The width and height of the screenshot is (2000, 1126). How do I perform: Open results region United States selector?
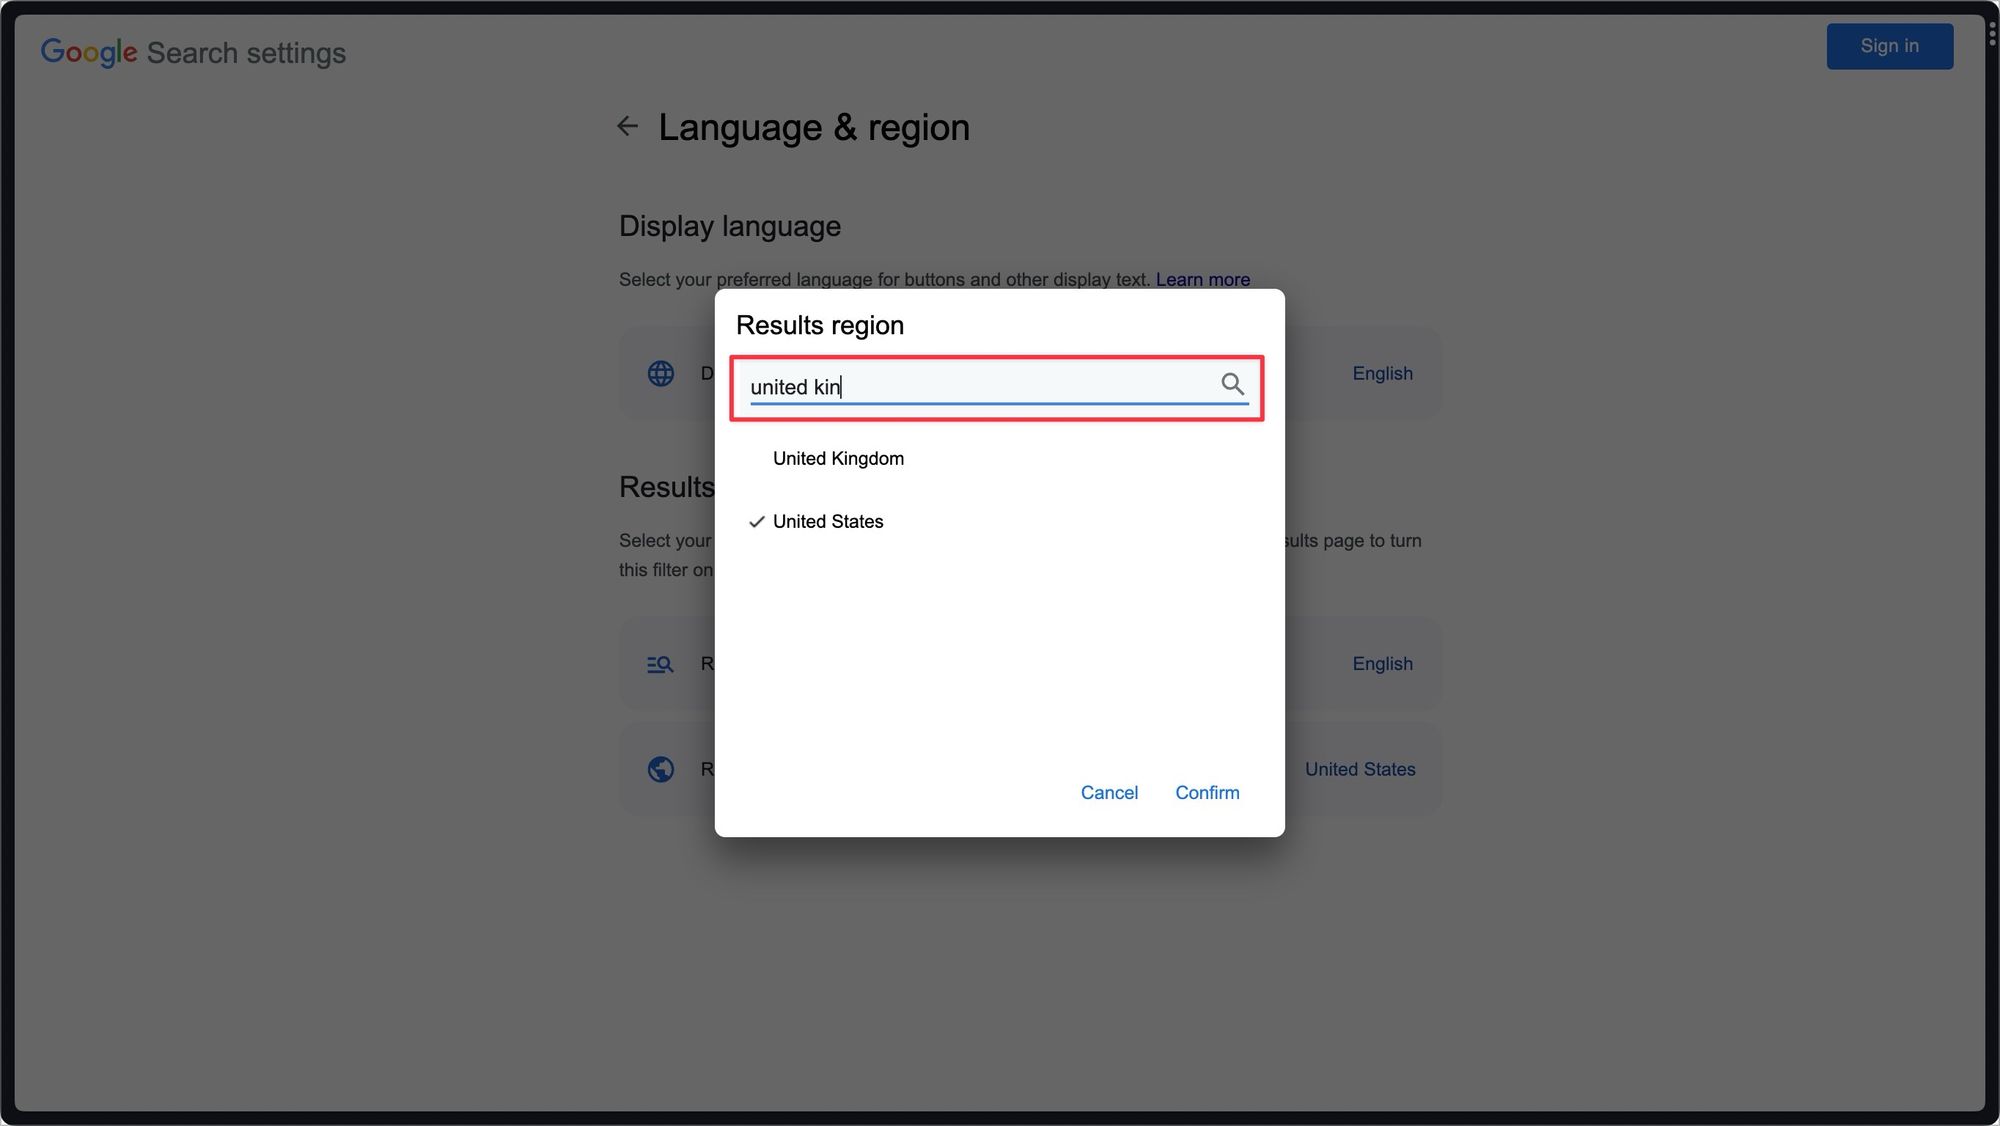pyautogui.click(x=1359, y=769)
